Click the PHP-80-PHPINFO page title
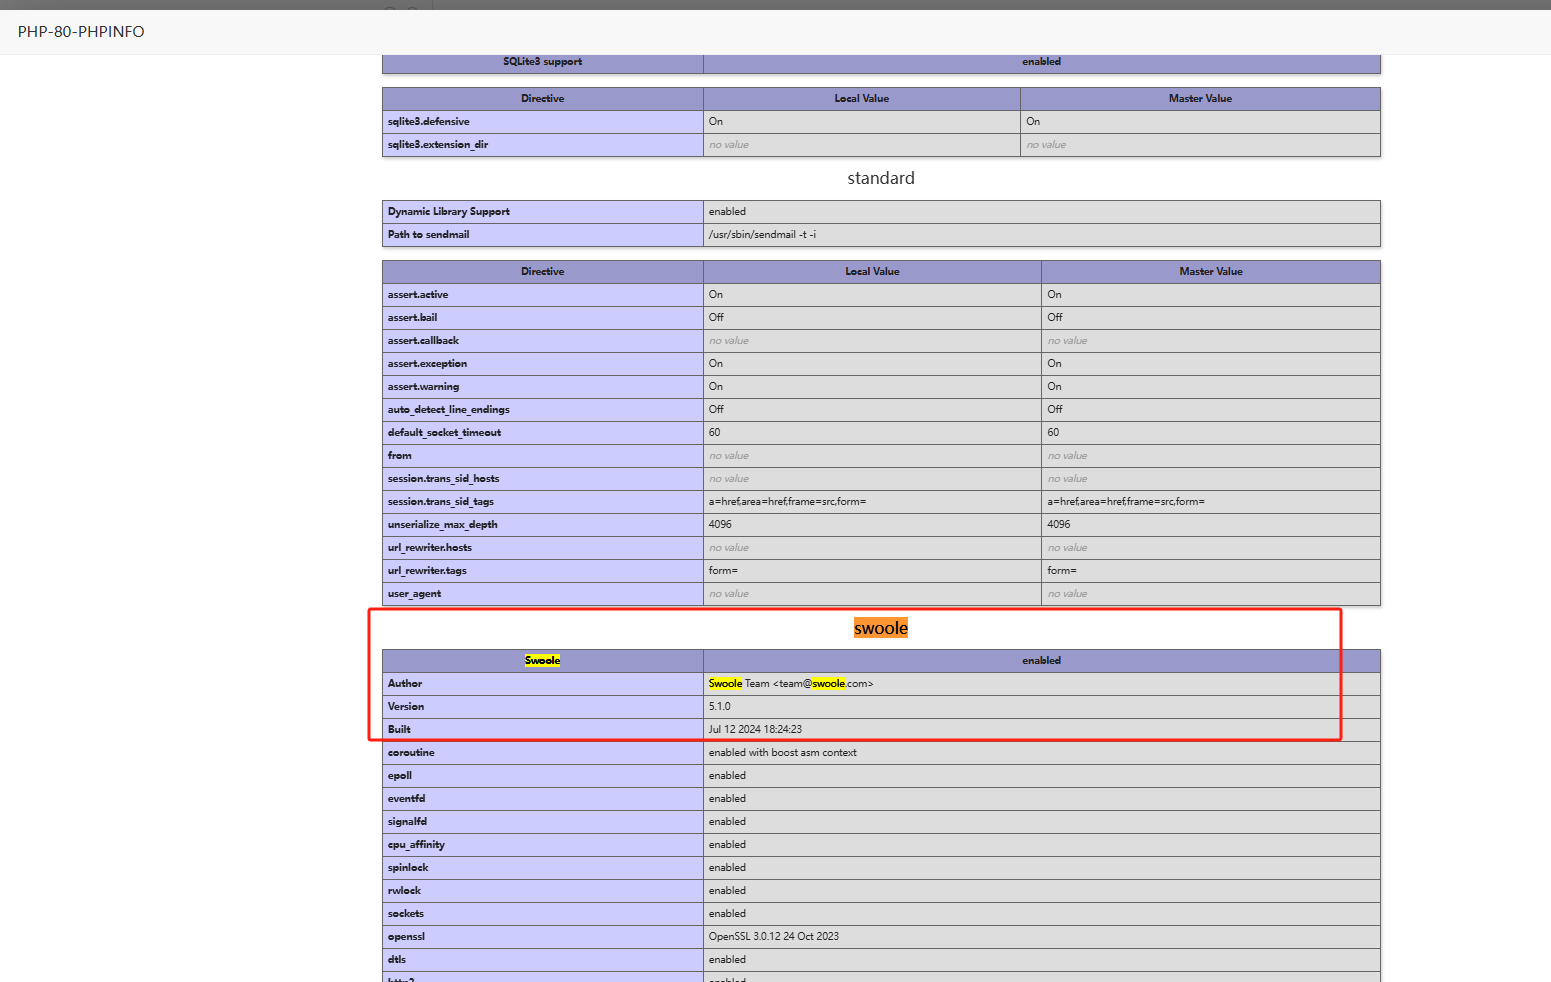This screenshot has height=982, width=1551. 81,32
